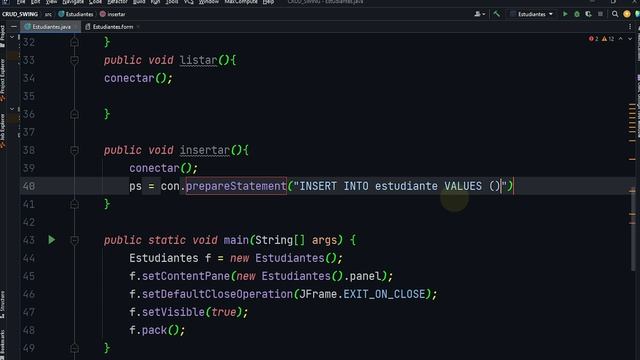This screenshot has height=360, width=640.
Task: Build project with the hammer icon
Action: [496, 14]
